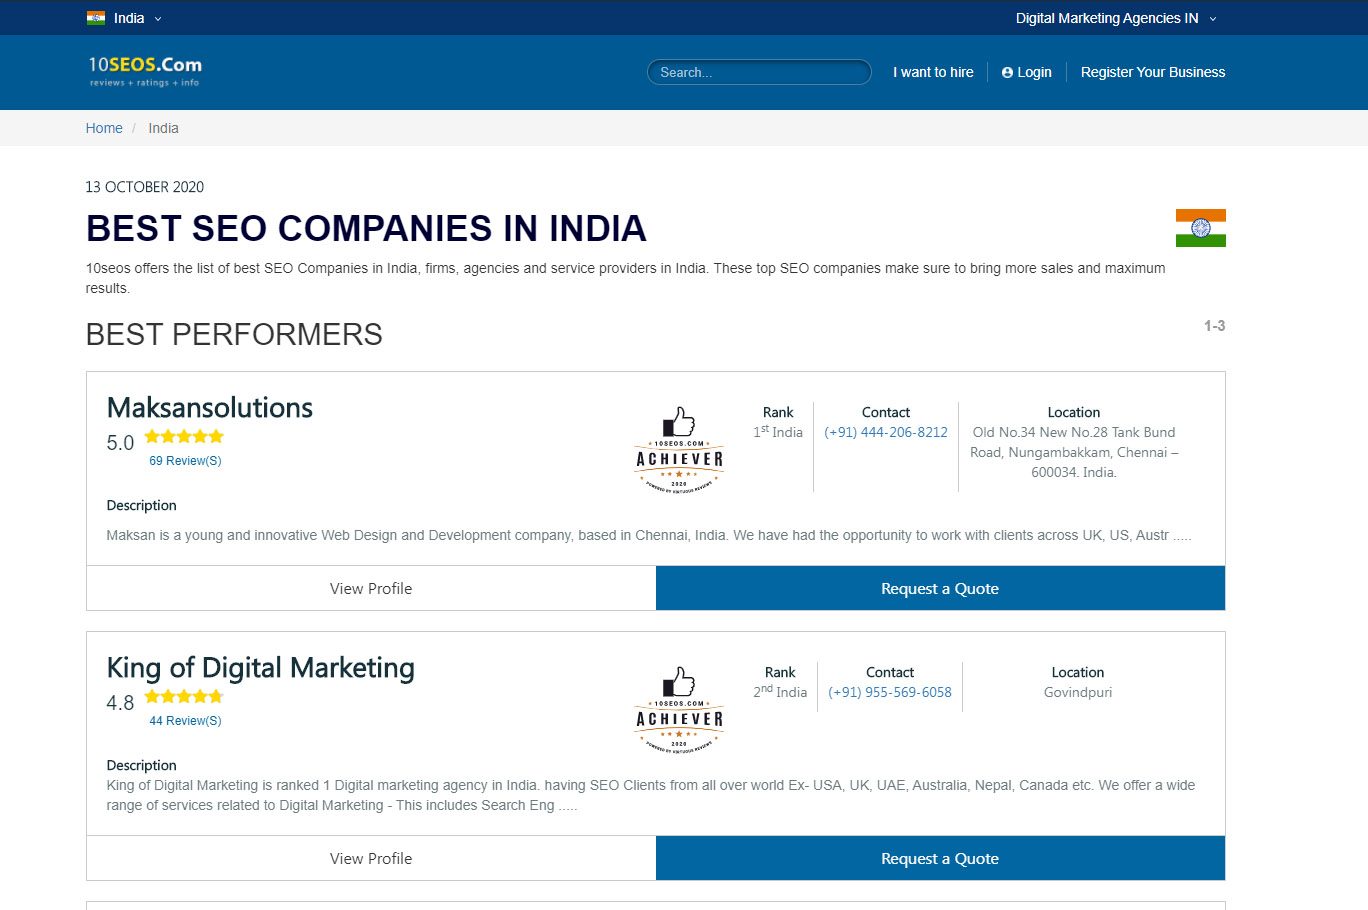
Task: Click the user icon next to Login
Action: tap(1007, 73)
